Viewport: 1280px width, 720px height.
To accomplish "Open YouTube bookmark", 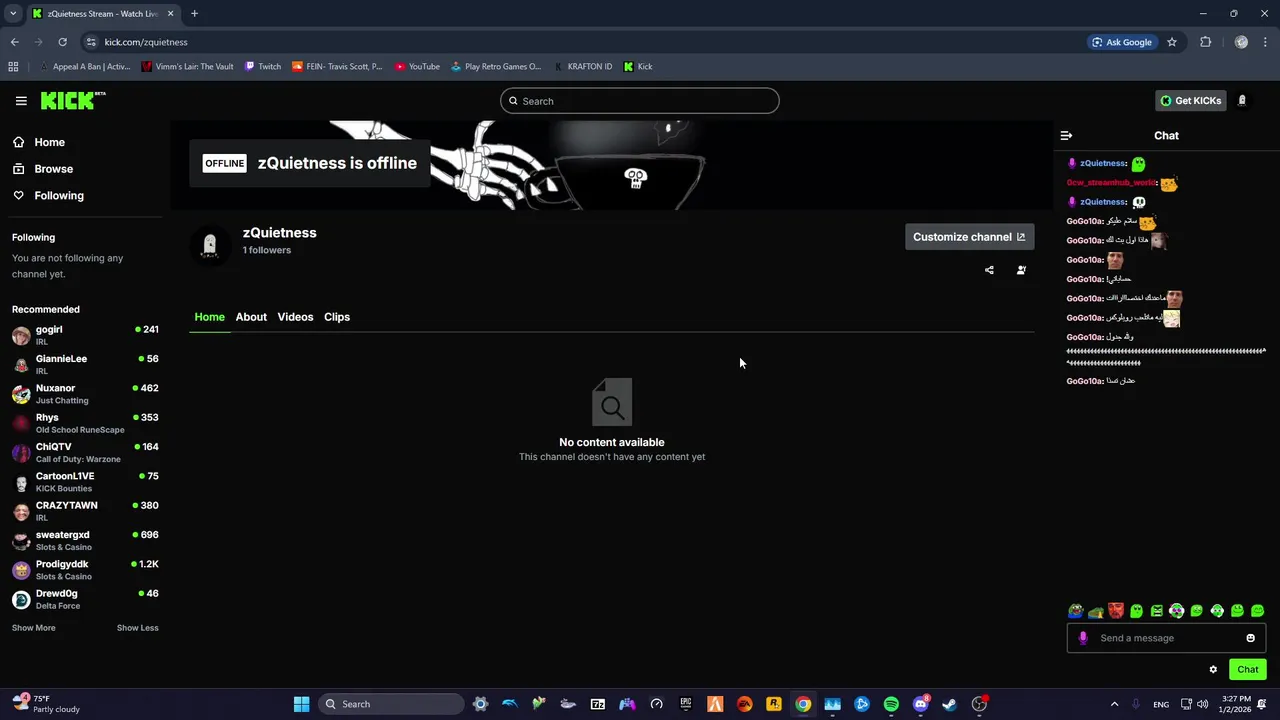I will point(417,67).
